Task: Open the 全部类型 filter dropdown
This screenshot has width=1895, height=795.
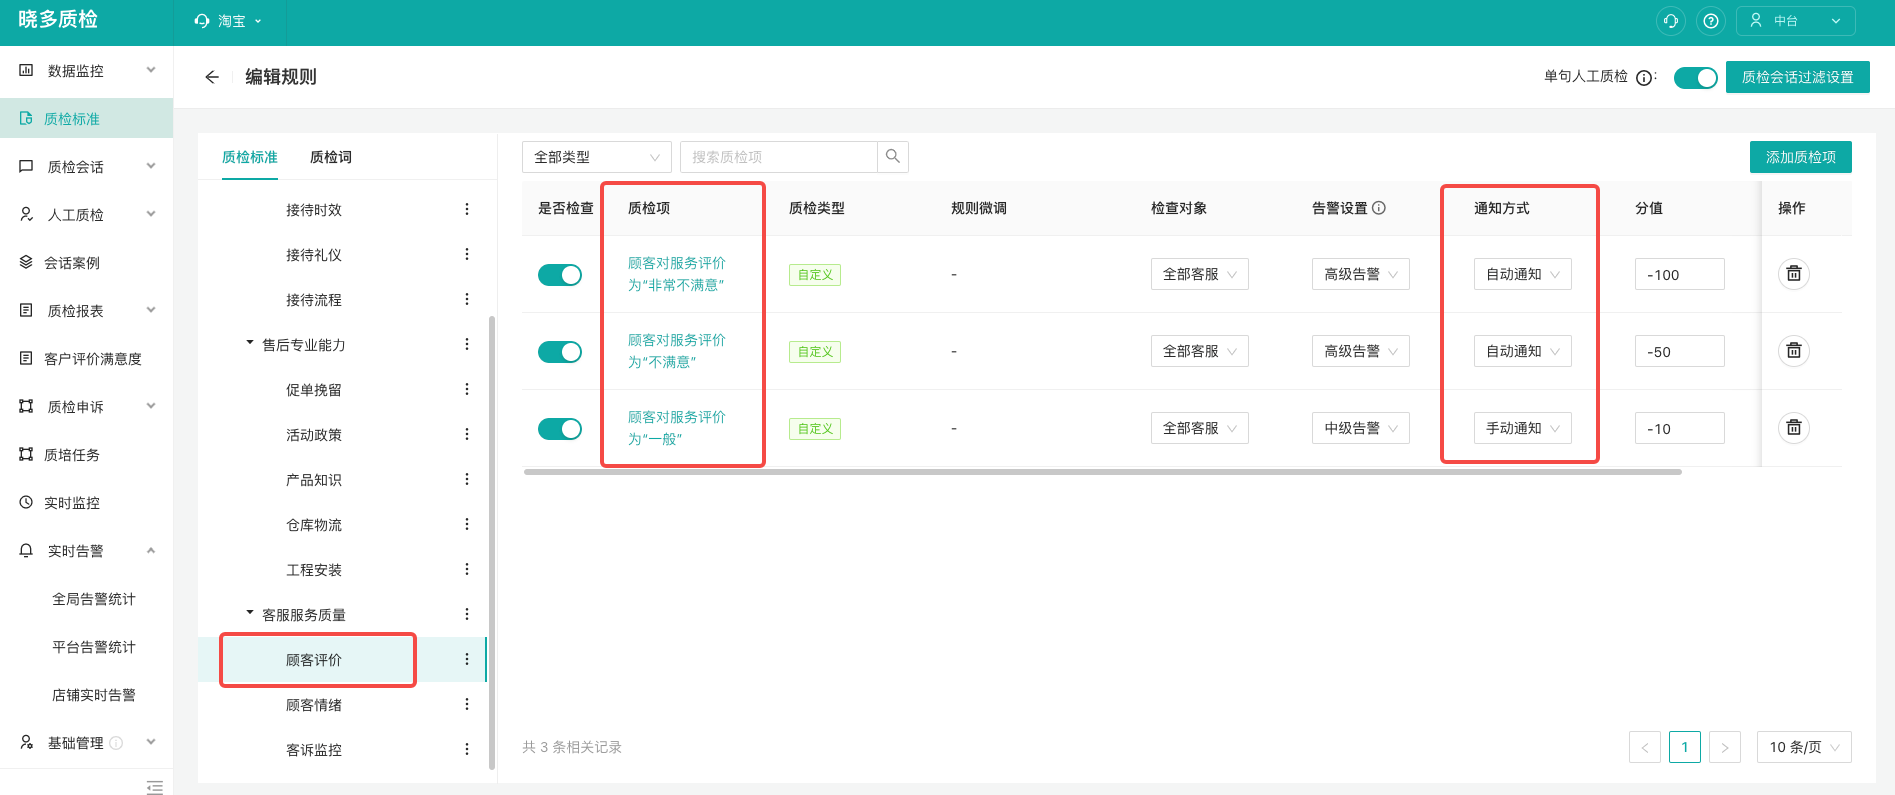Action: point(597,157)
